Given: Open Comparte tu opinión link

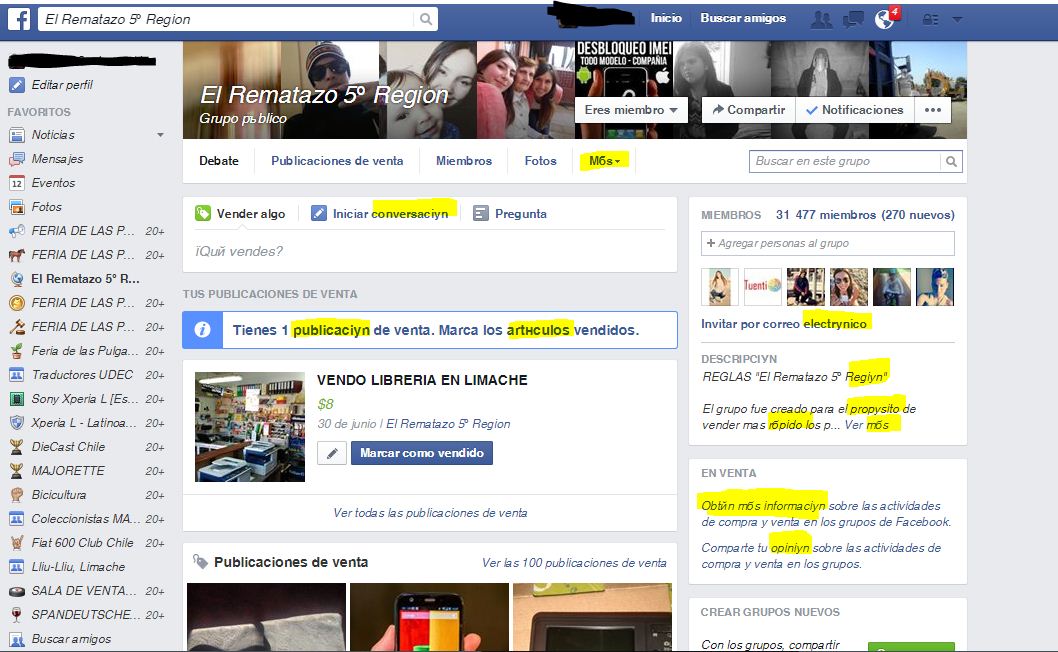Looking at the screenshot, I should 755,547.
